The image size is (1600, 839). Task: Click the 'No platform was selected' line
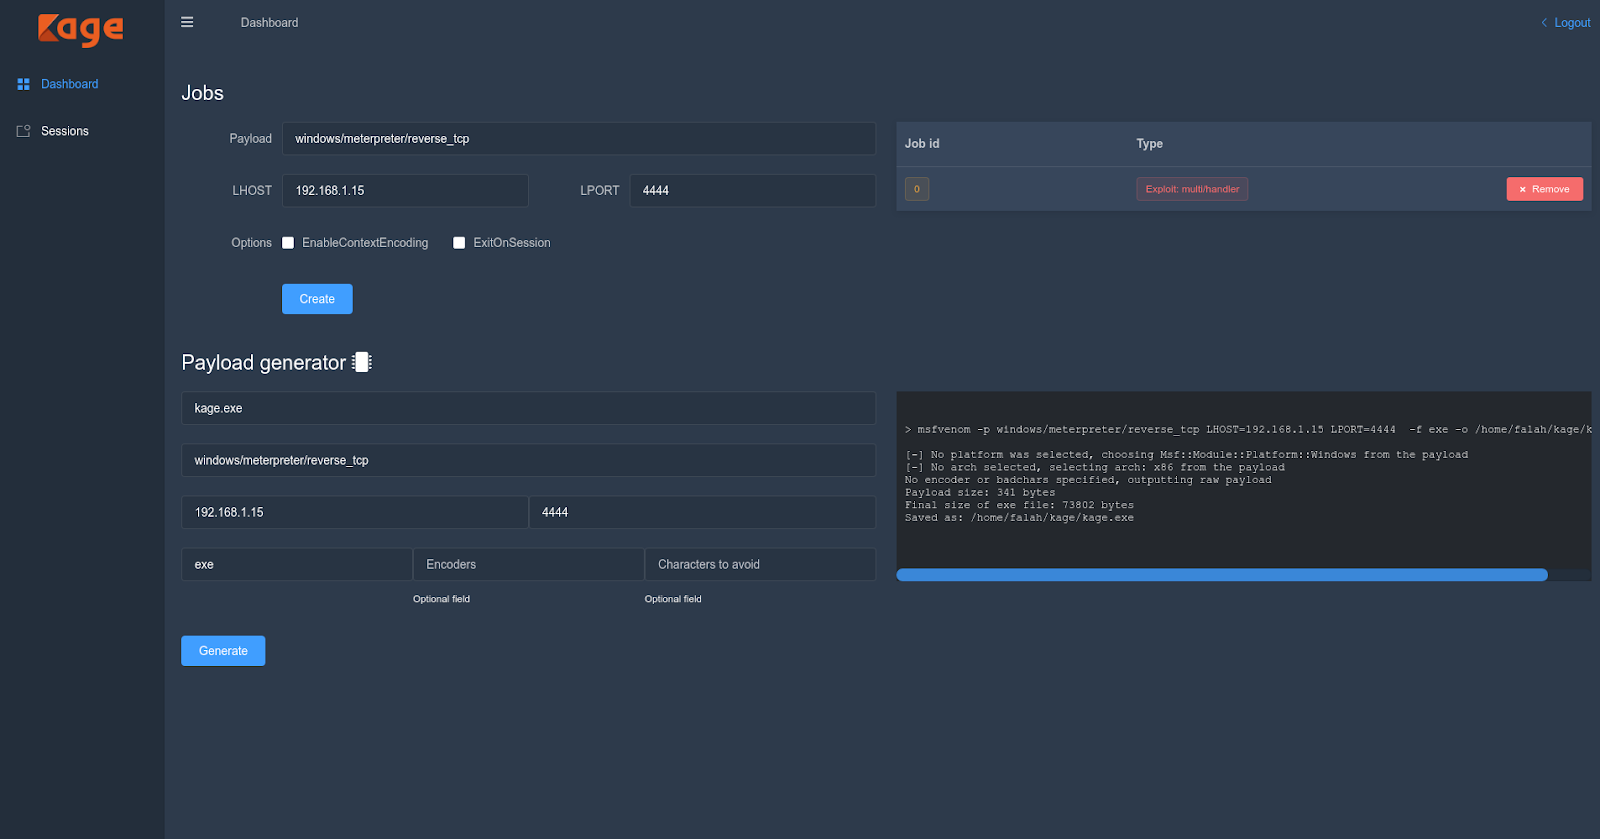pos(1186,455)
